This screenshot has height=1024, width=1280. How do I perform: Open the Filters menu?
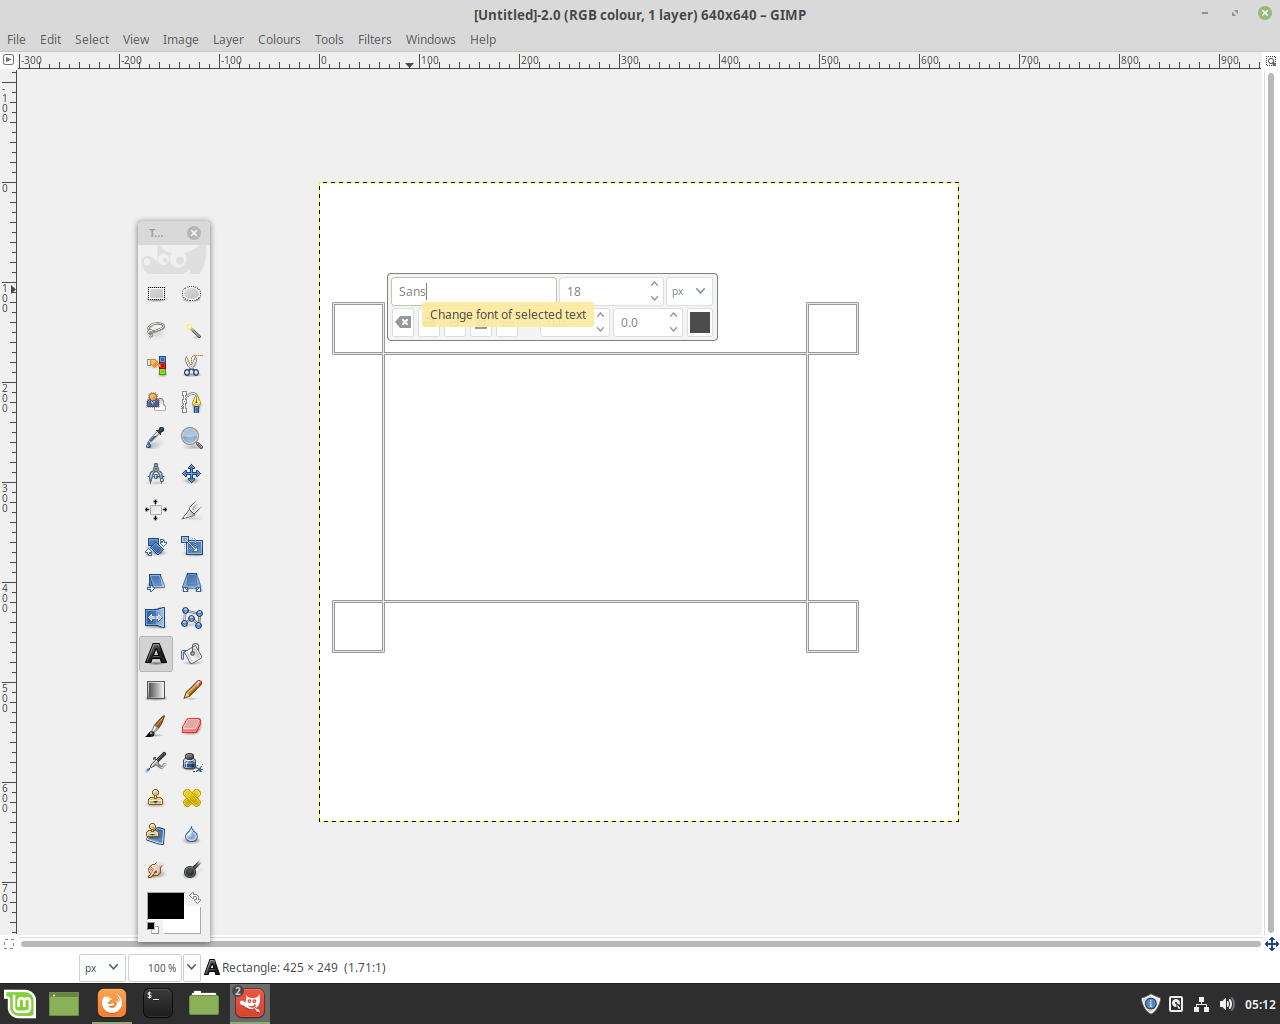tap(374, 40)
